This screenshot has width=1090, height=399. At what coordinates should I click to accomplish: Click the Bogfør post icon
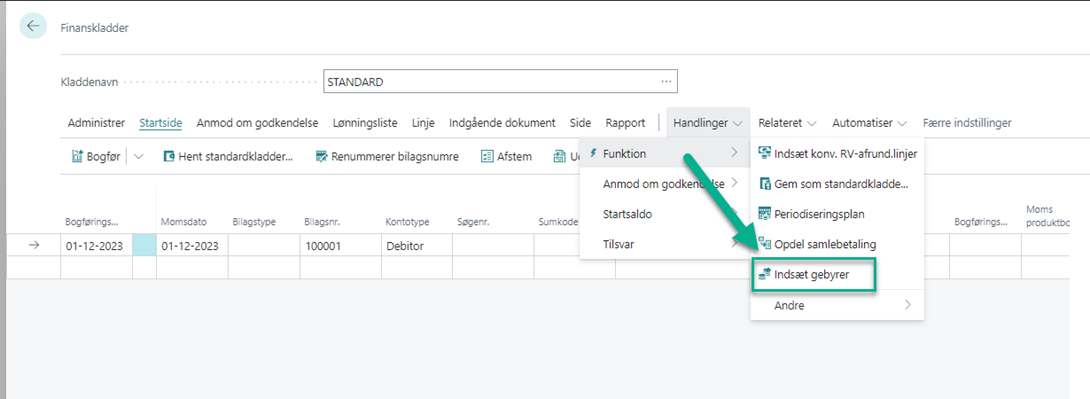click(x=78, y=156)
